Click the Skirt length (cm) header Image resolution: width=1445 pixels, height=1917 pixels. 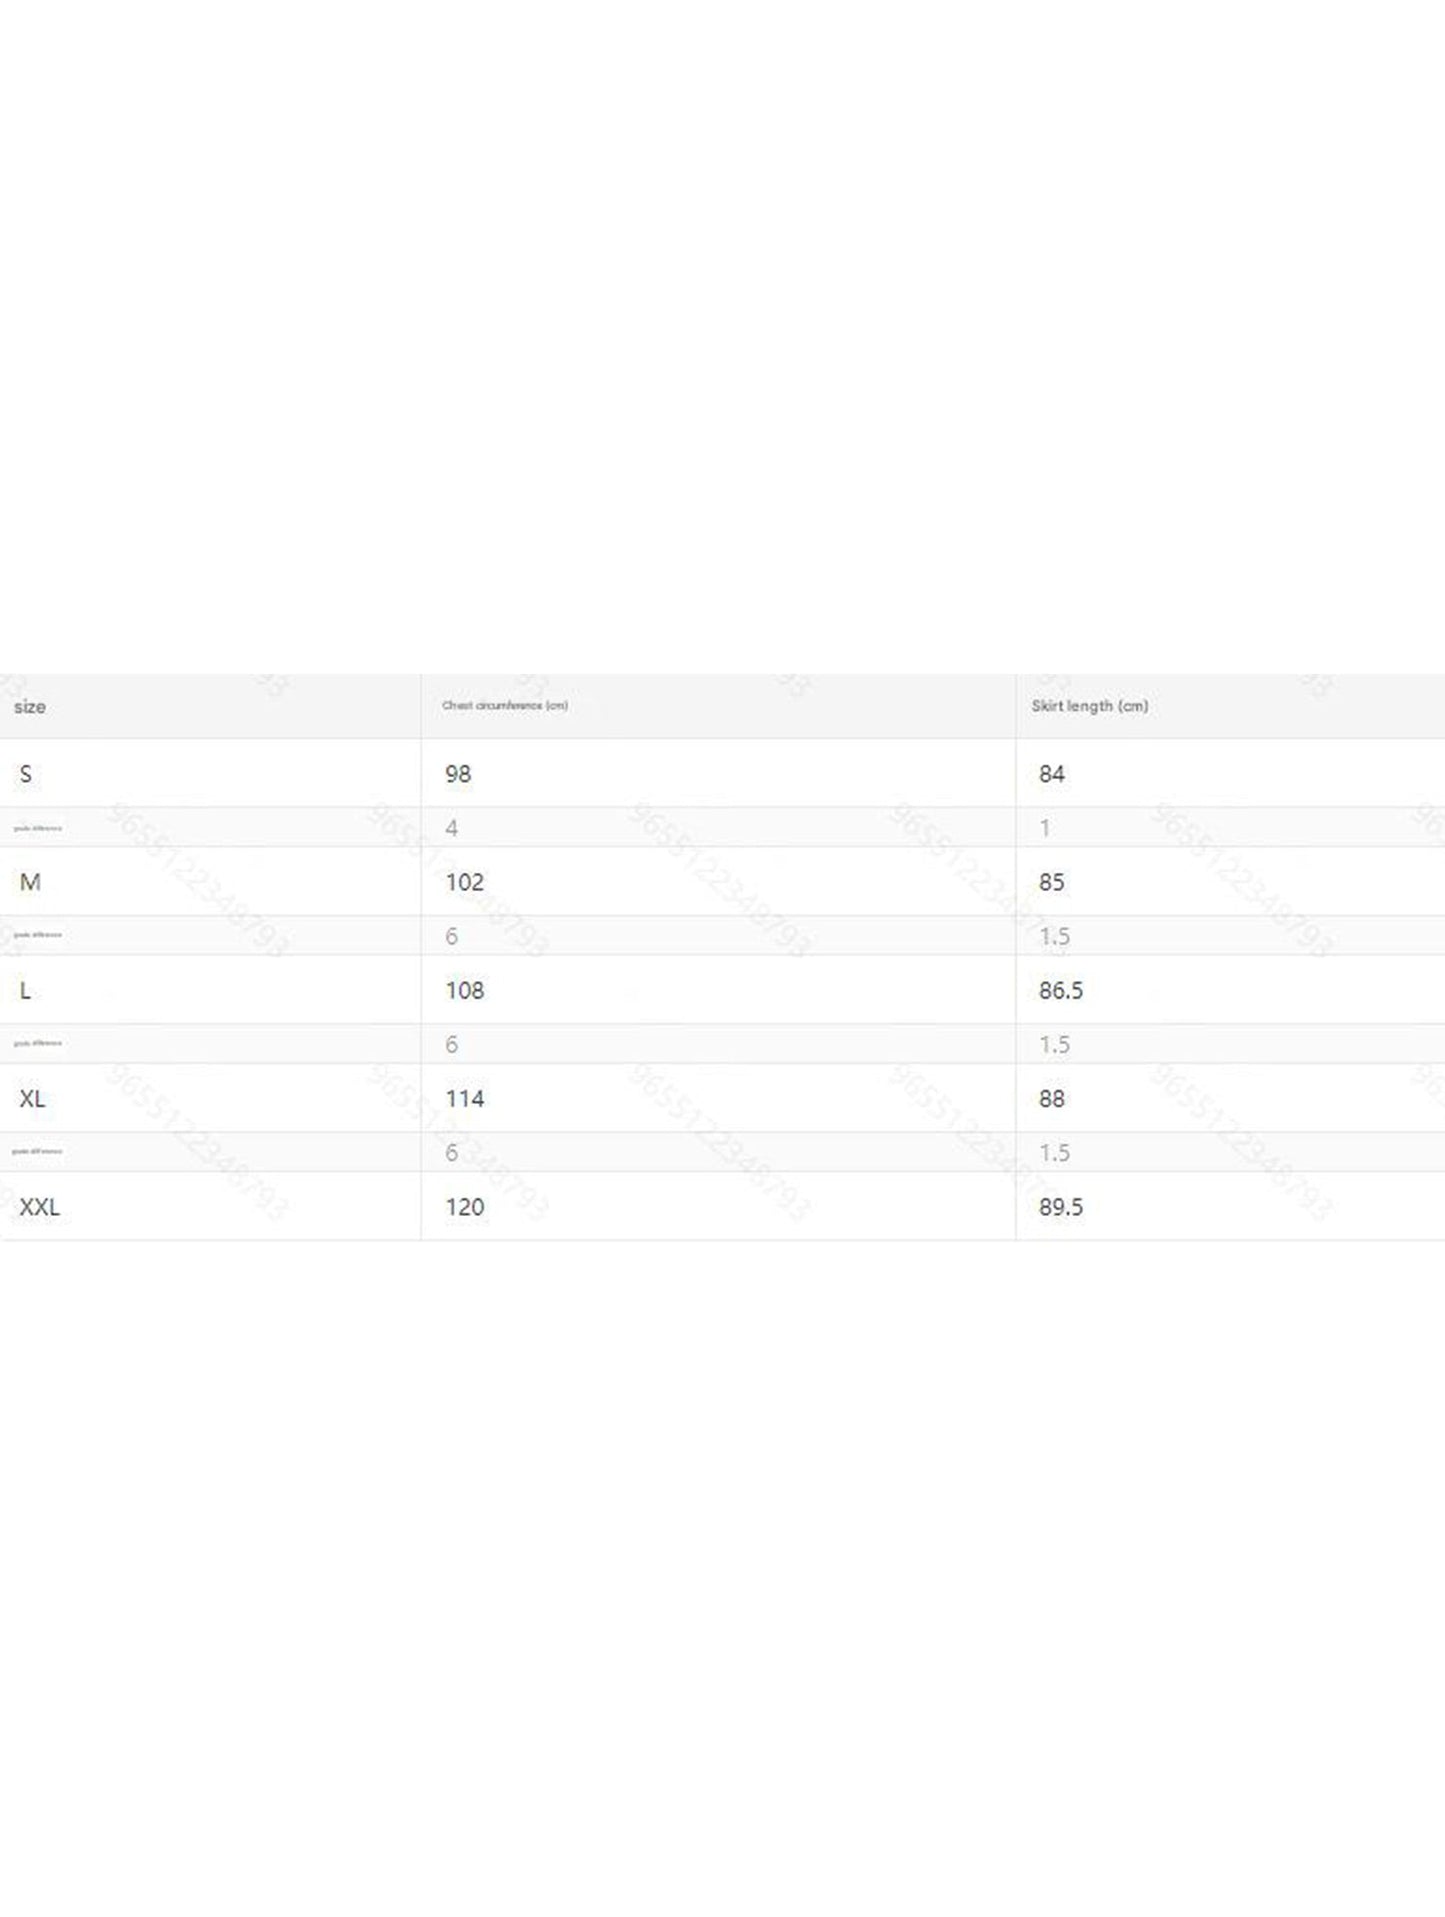pyautogui.click(x=1090, y=706)
